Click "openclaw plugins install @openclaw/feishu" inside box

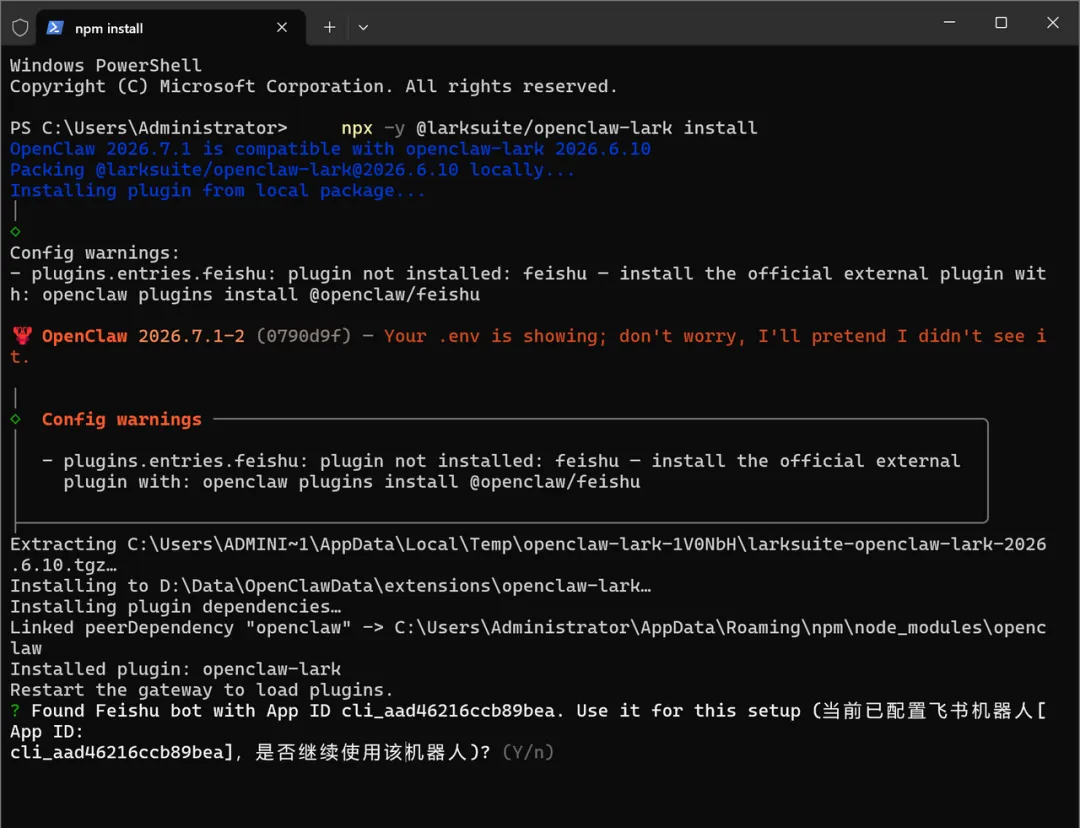[421, 482]
